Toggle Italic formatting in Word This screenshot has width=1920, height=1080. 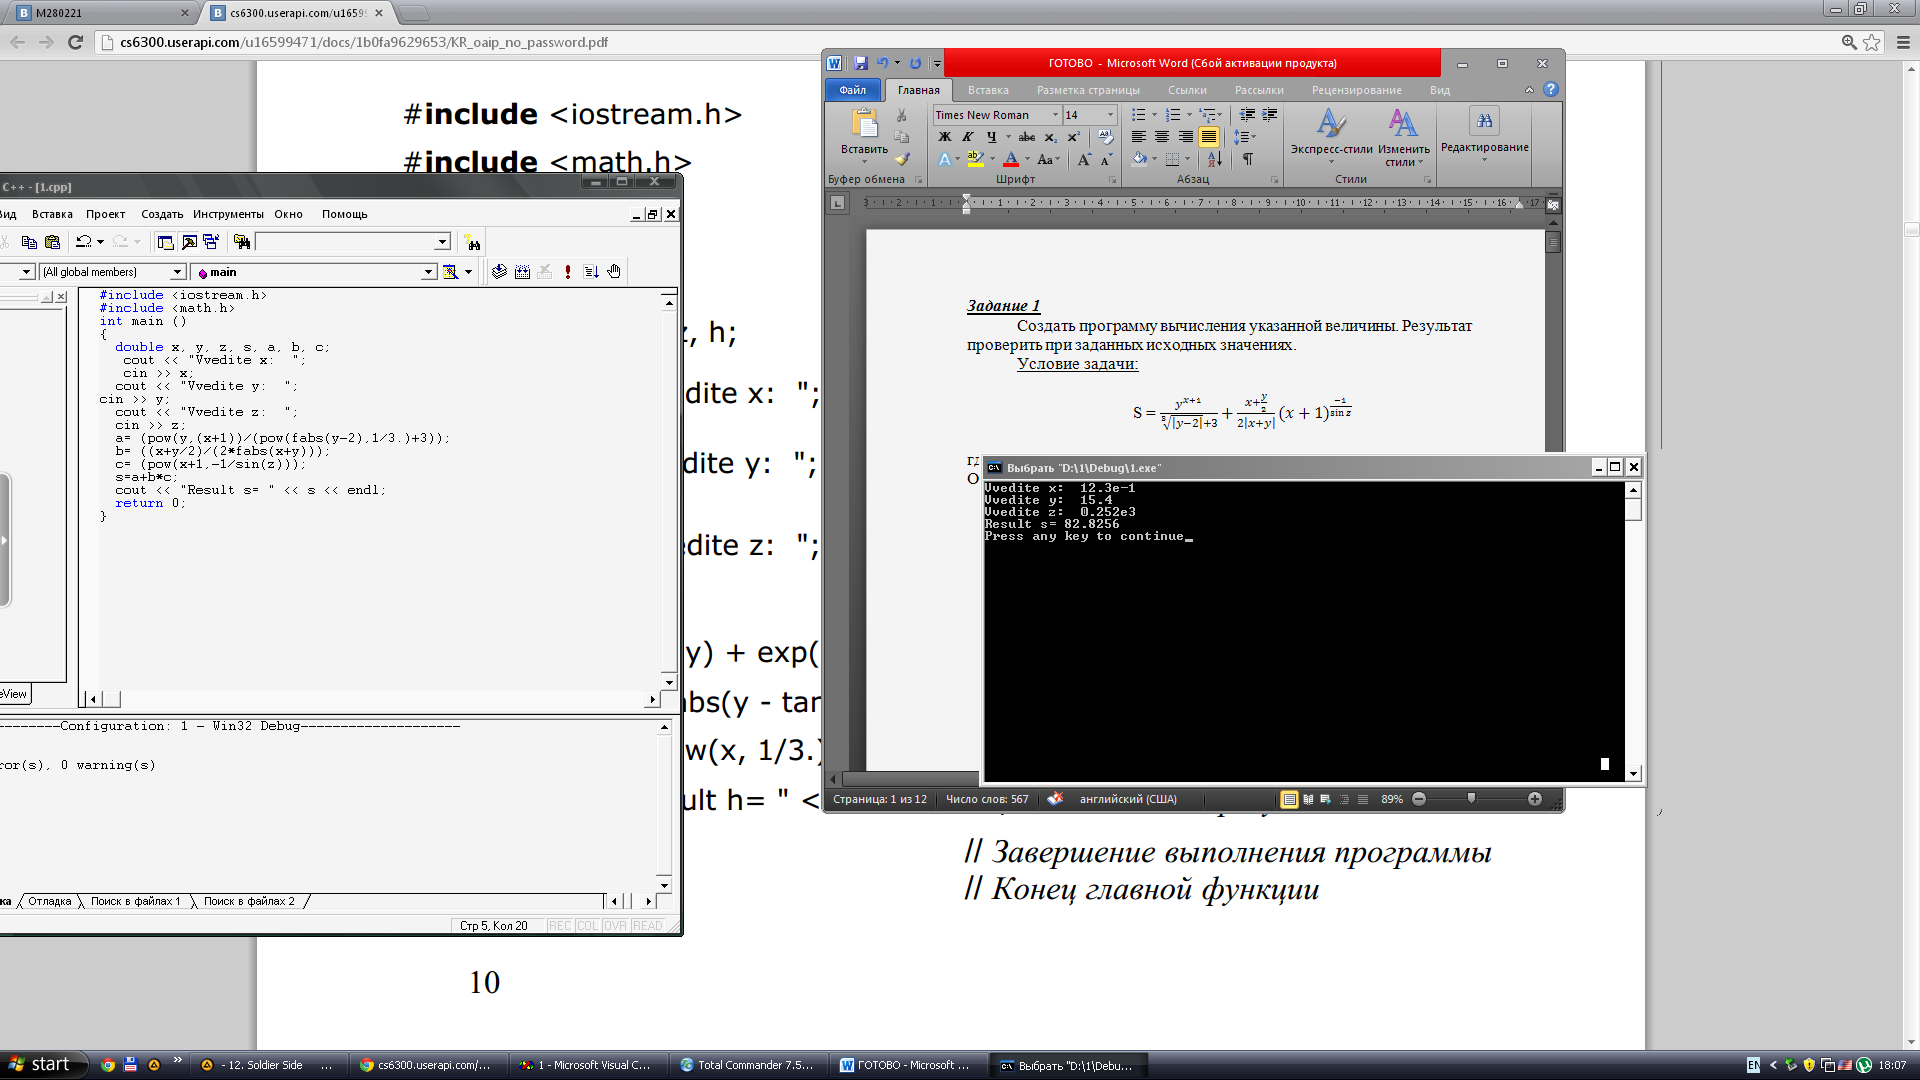click(x=968, y=137)
